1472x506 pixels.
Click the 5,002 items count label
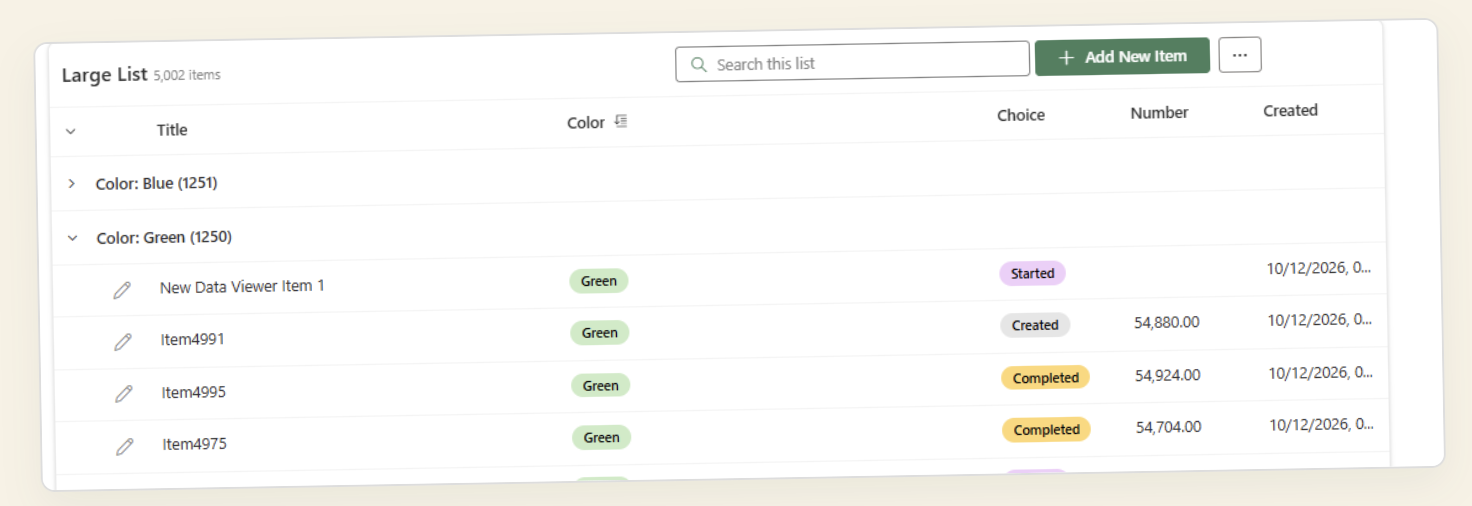187,75
